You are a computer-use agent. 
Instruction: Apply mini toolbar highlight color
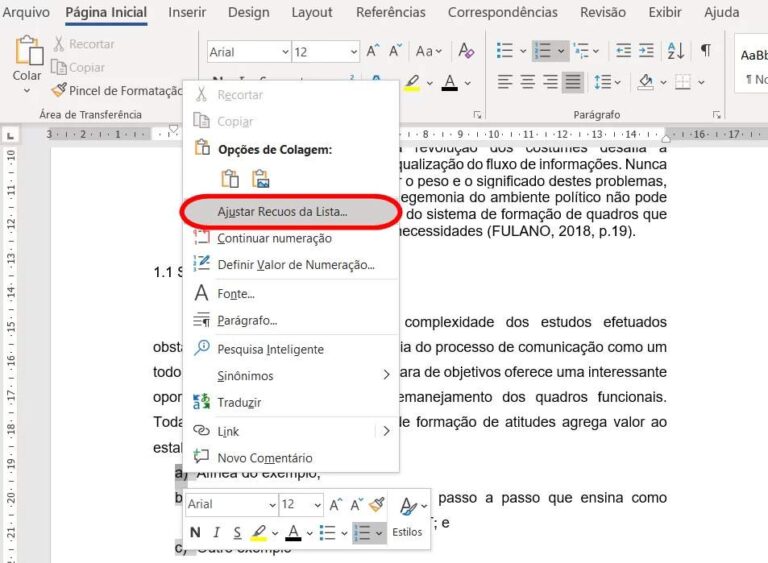coord(259,532)
